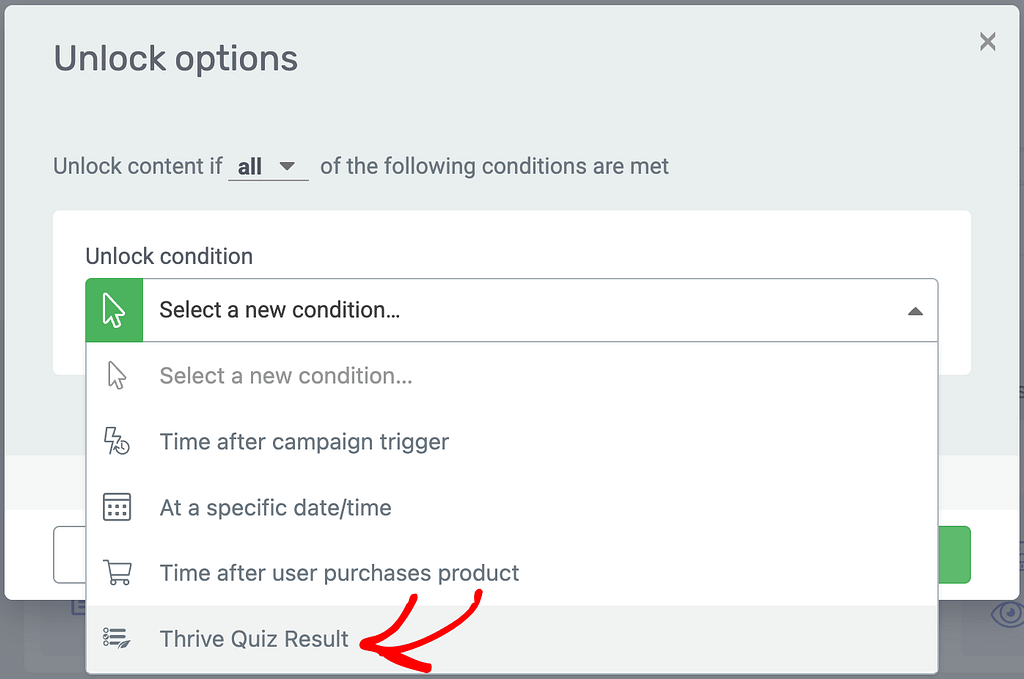
Task: Select "At a specific date/time" option
Action: (x=275, y=508)
